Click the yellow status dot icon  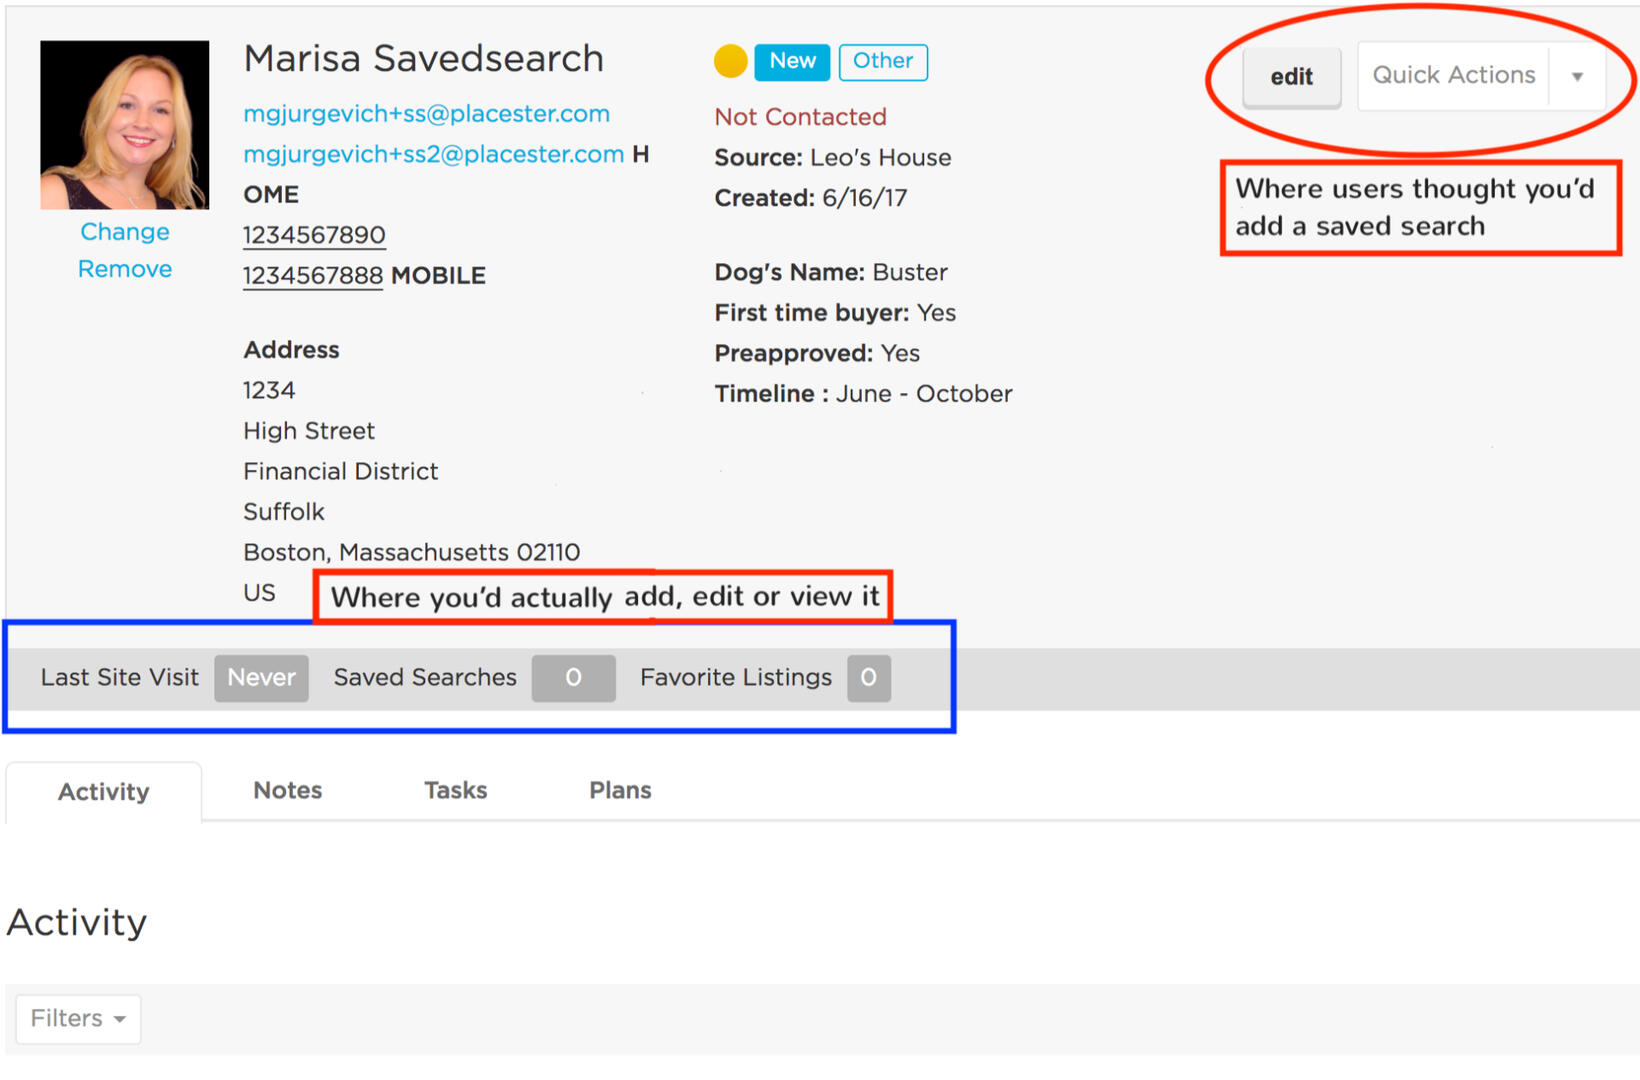coord(730,61)
